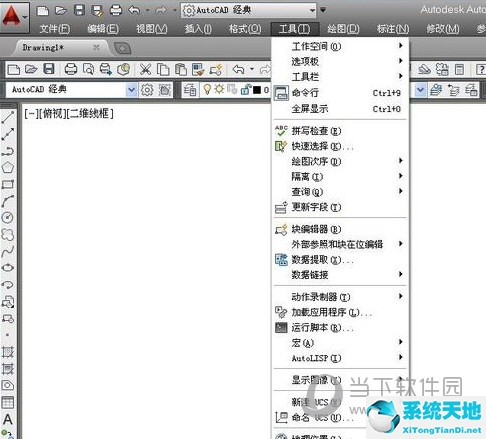Select the Multiline Text A tool
The image size is (486, 439).
(8, 419)
